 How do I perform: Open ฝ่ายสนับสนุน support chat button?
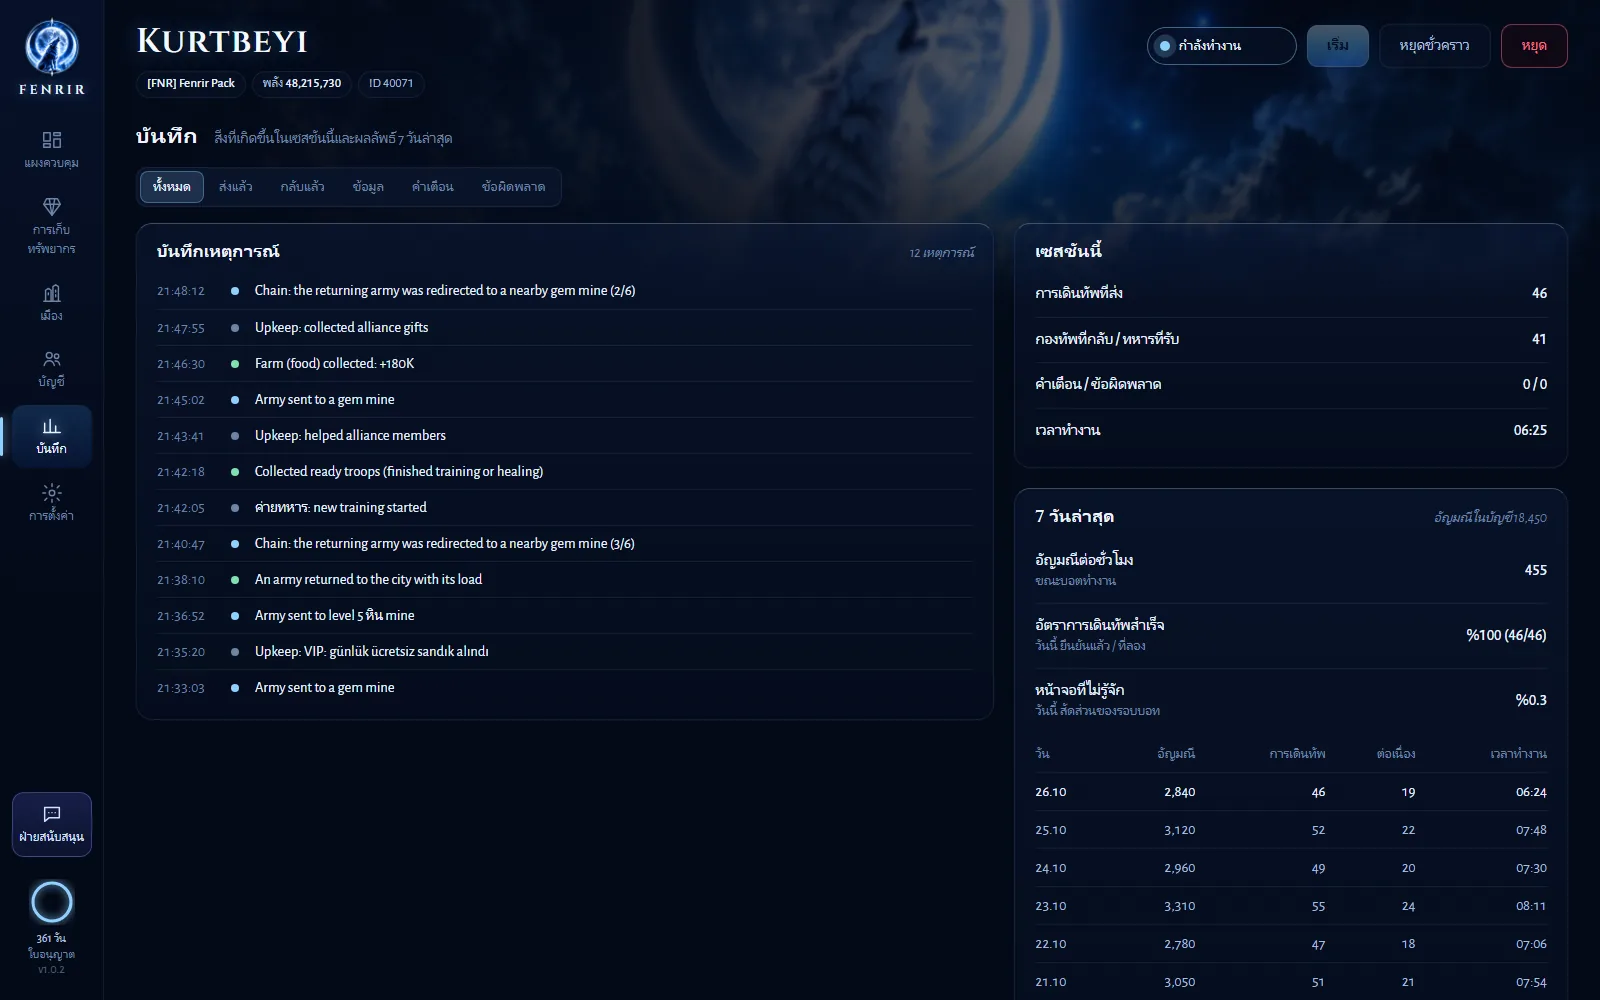pos(51,824)
